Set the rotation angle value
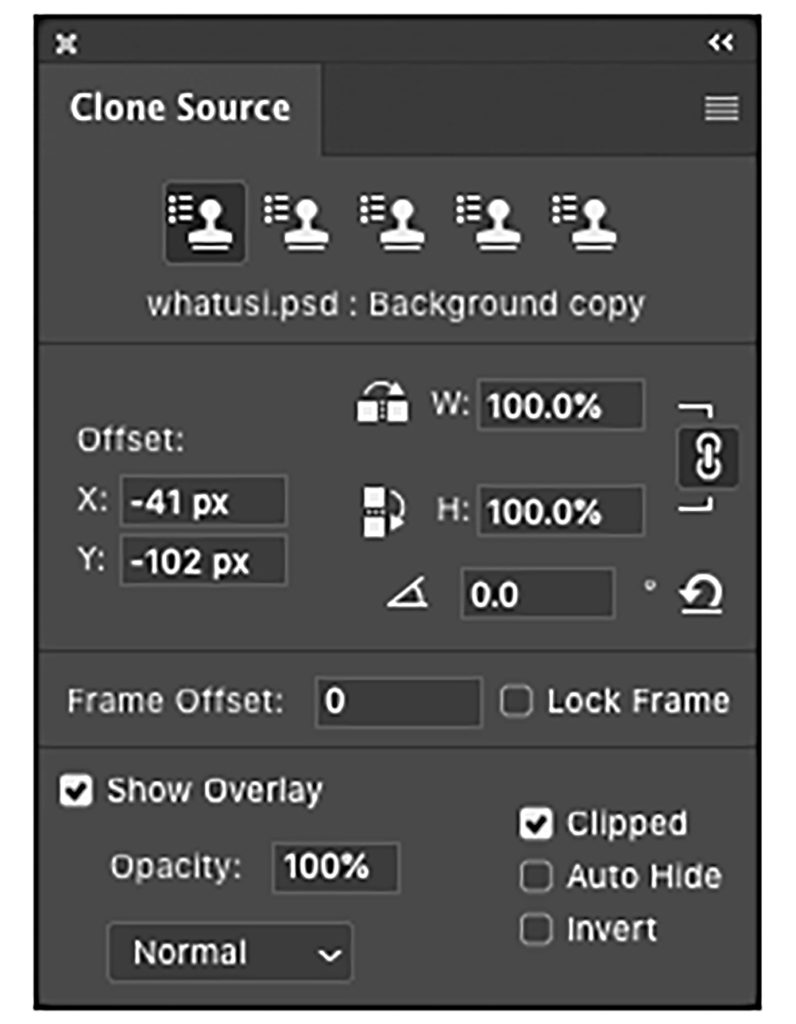This screenshot has height=1024, width=796. (536, 594)
